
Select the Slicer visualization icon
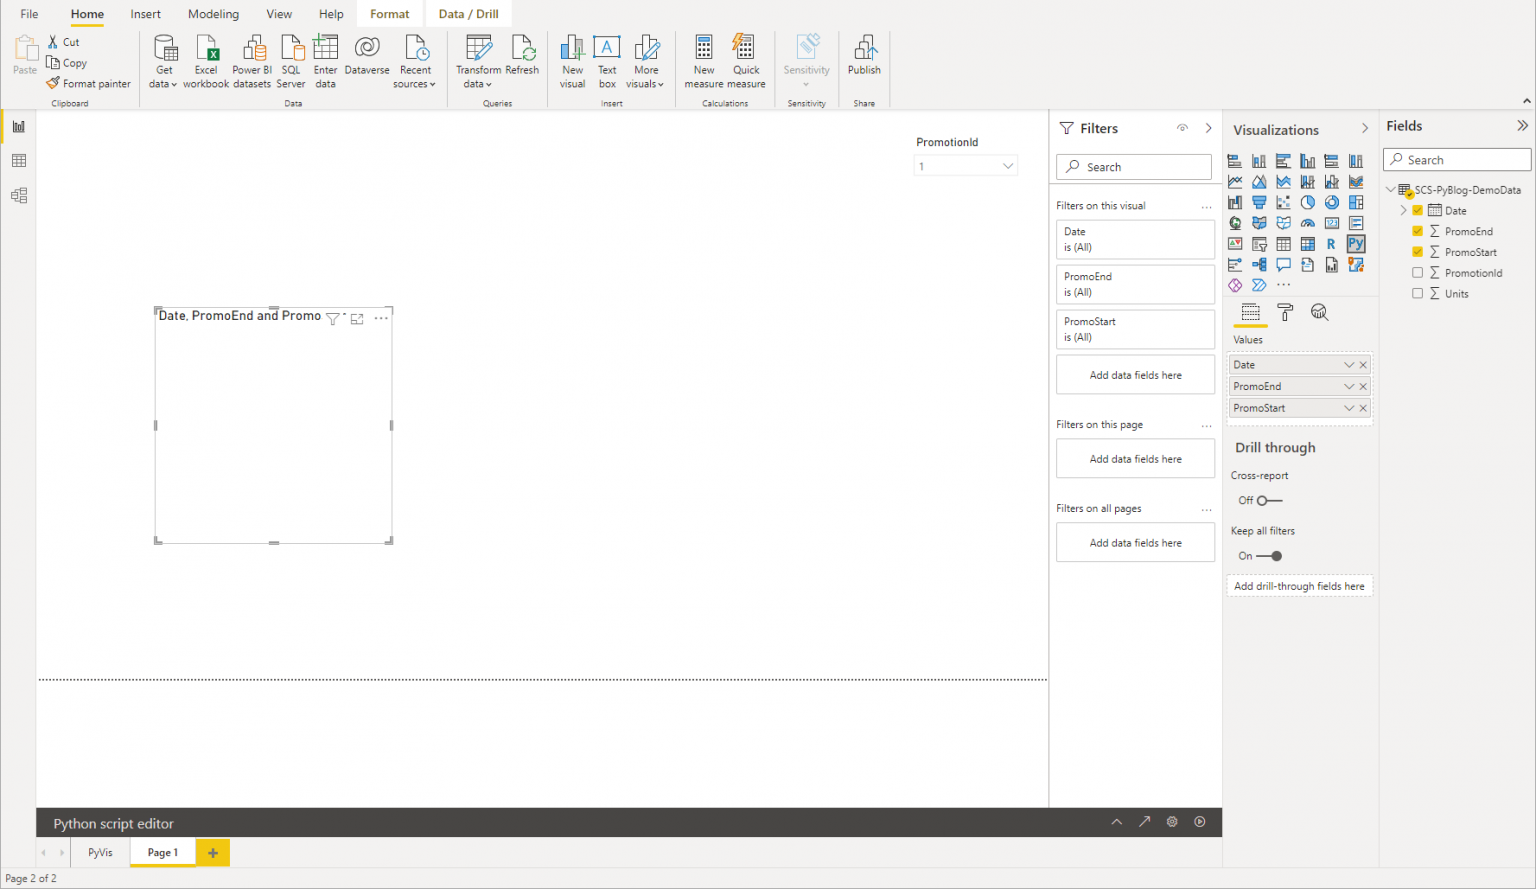(x=1259, y=244)
